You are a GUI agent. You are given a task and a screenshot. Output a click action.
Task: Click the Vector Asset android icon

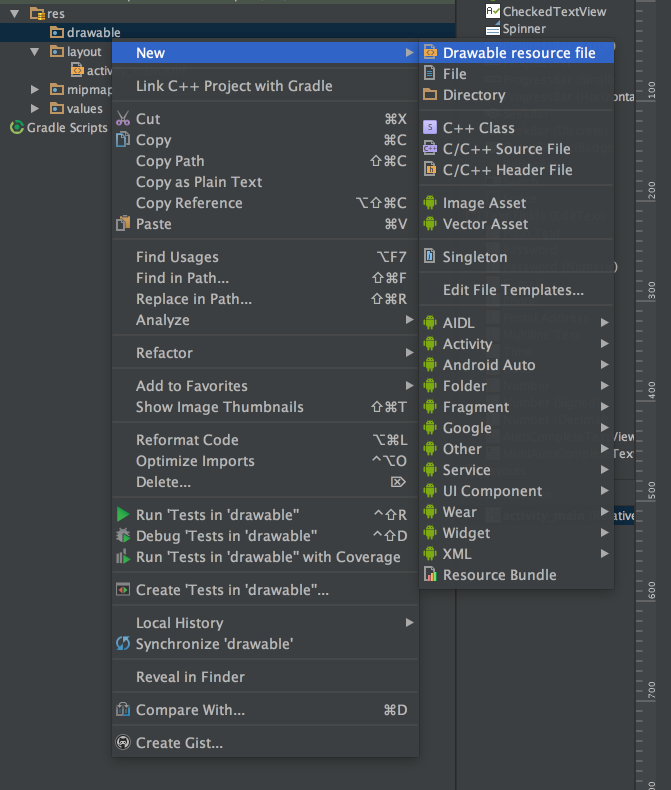pos(430,224)
